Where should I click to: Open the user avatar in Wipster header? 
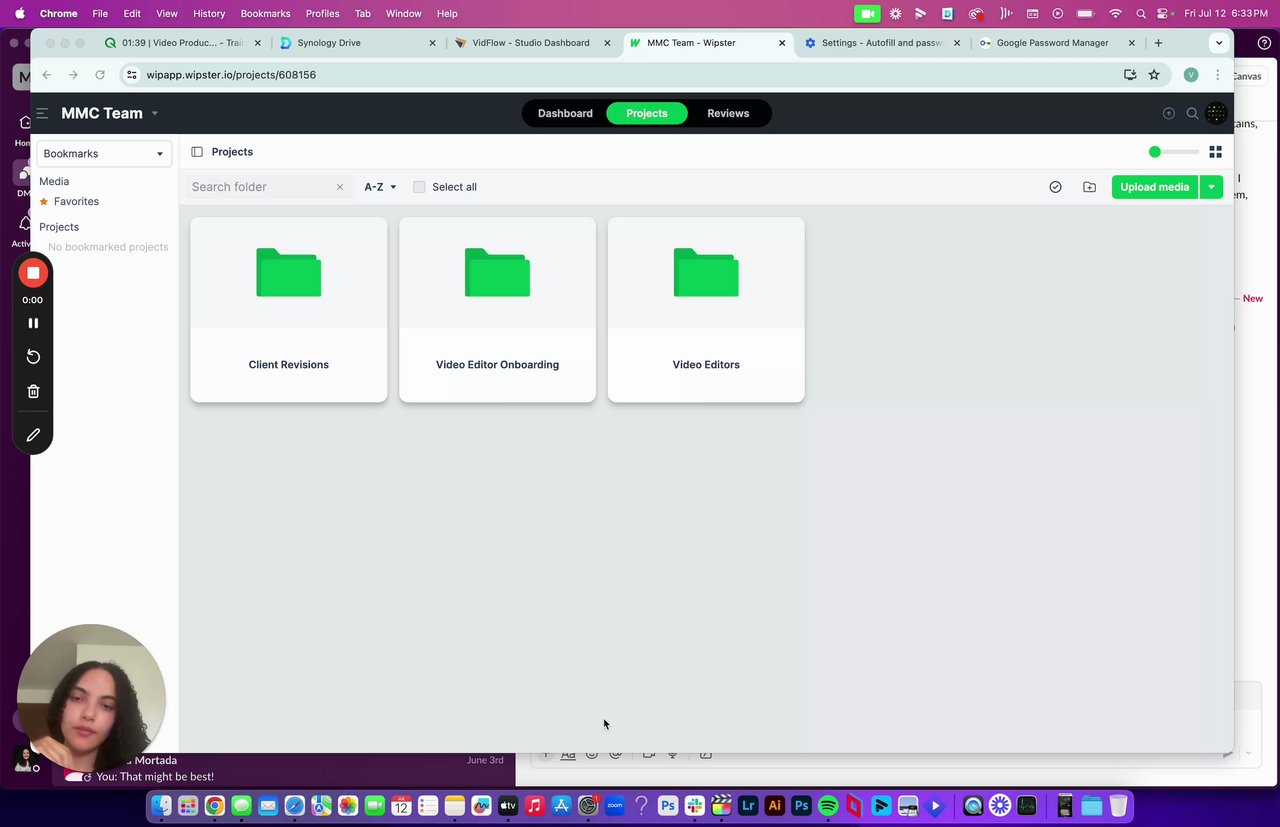1216,113
